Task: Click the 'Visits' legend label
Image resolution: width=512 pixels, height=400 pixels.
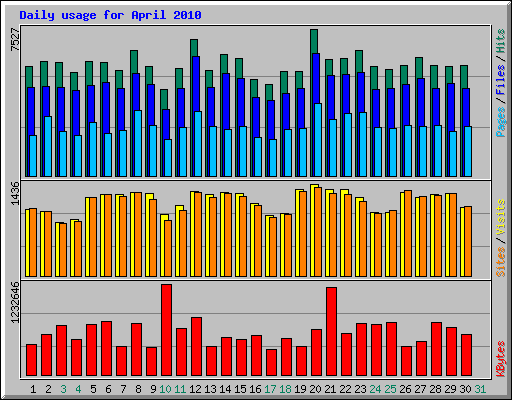Action: pos(501,218)
